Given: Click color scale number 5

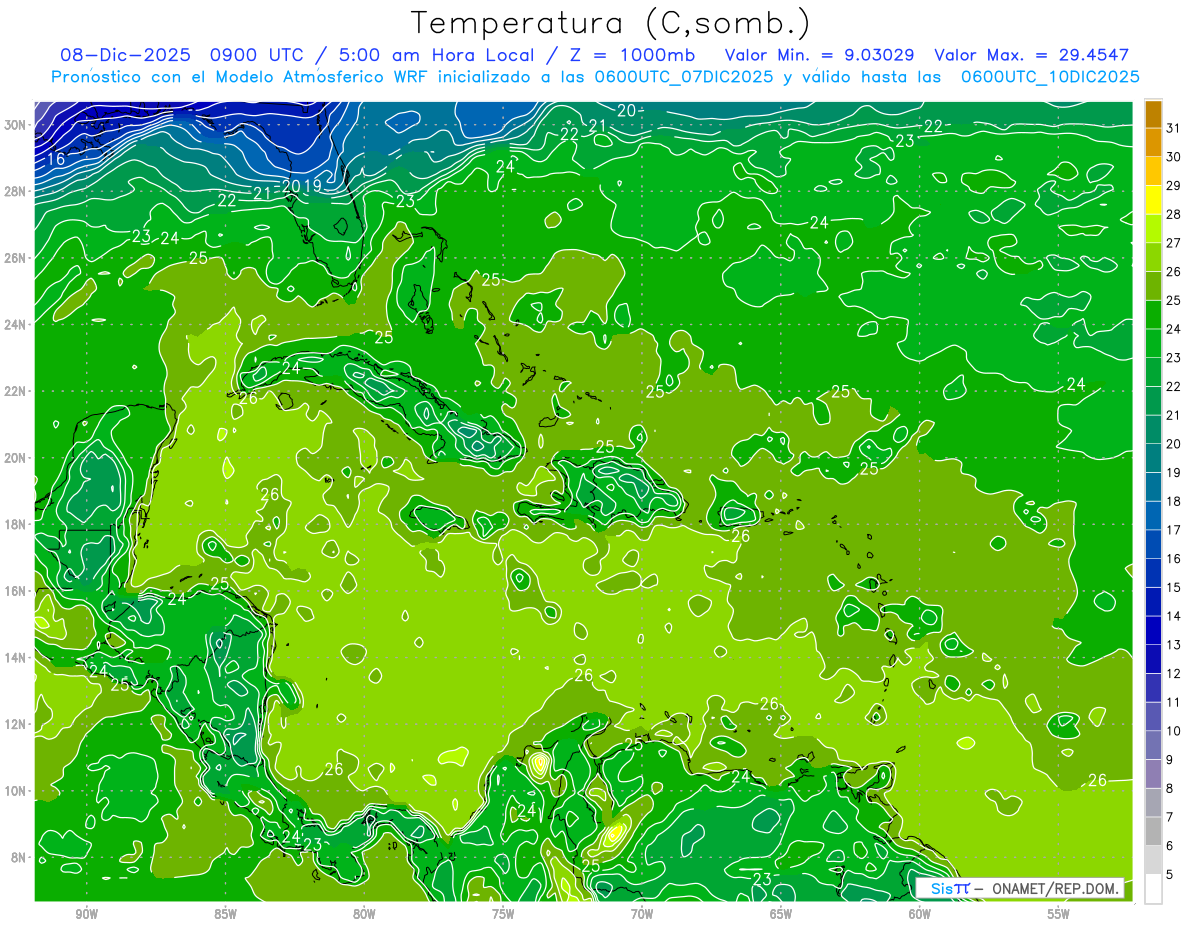Looking at the screenshot, I should click(1171, 874).
